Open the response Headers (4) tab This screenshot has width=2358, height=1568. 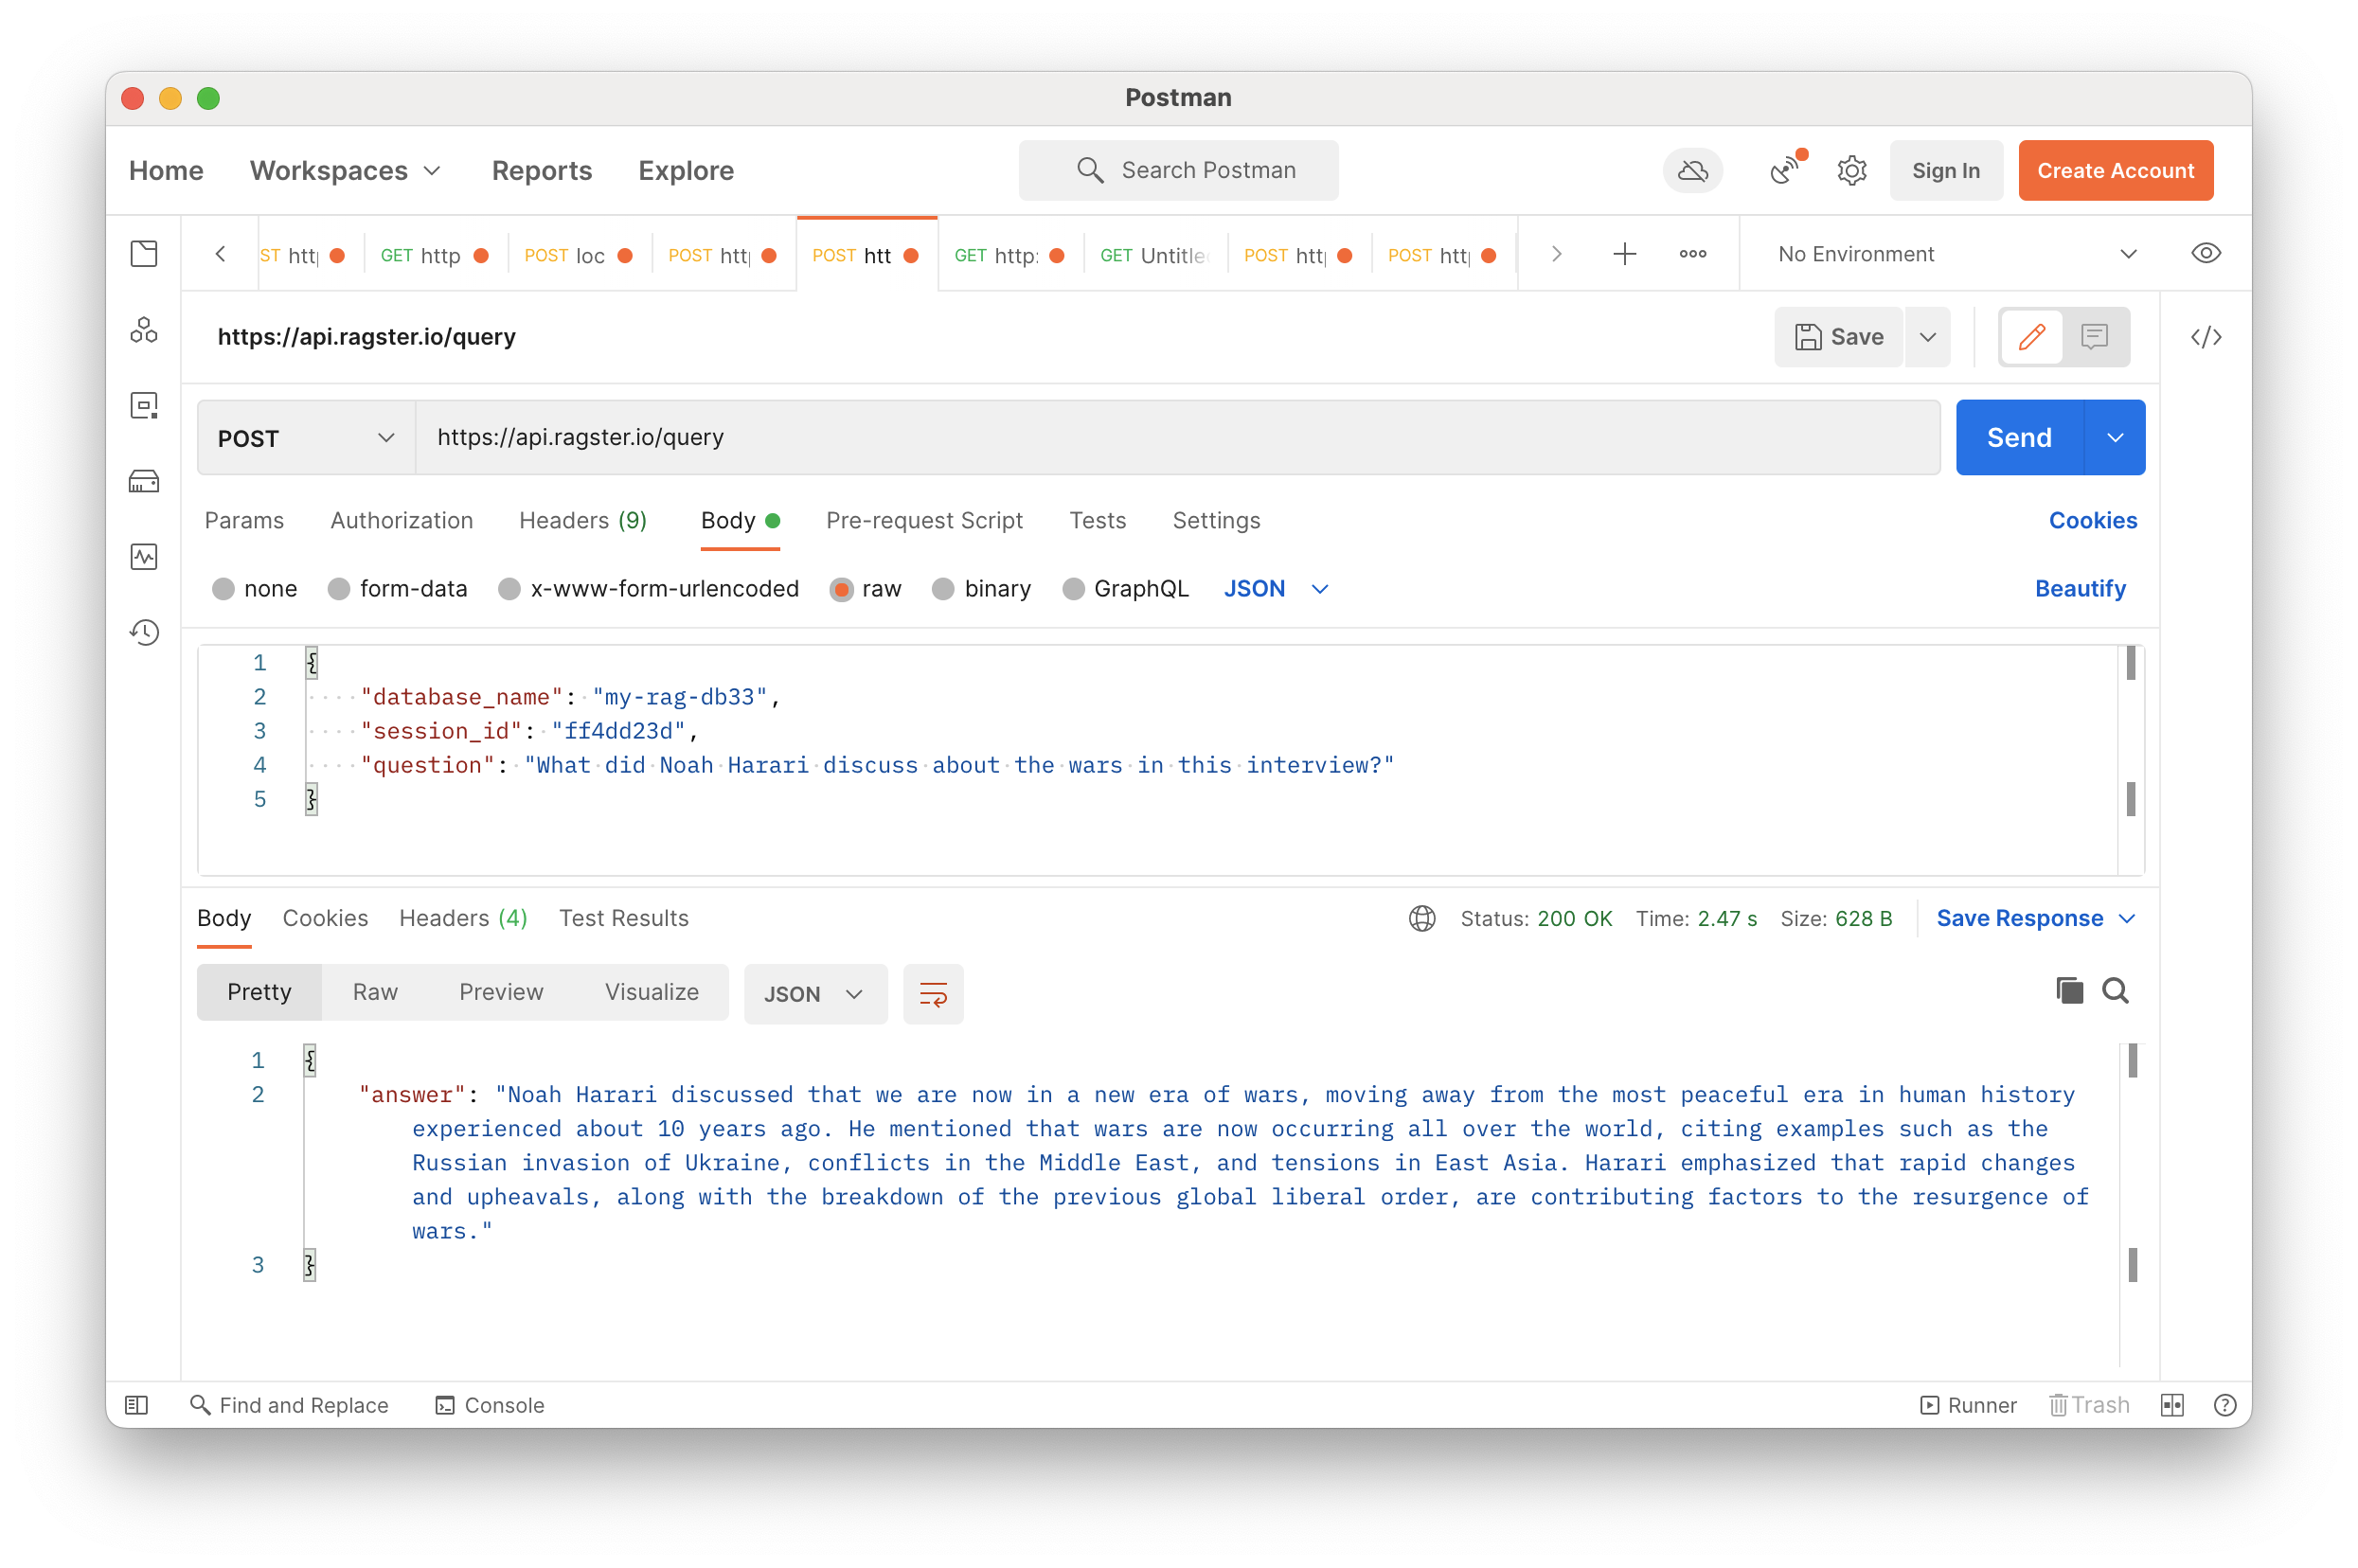[463, 918]
